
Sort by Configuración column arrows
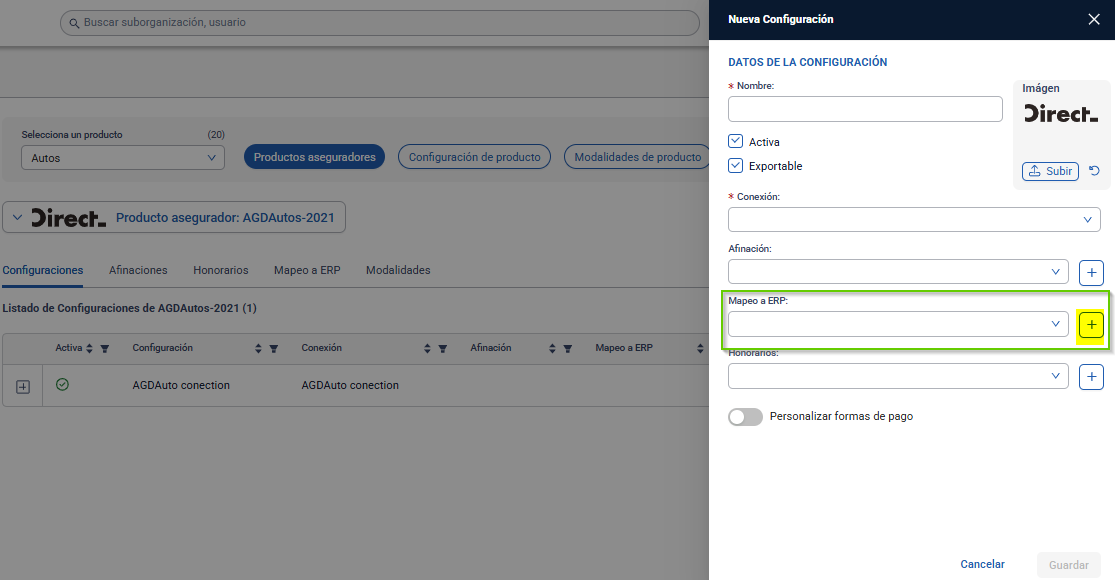tap(258, 348)
